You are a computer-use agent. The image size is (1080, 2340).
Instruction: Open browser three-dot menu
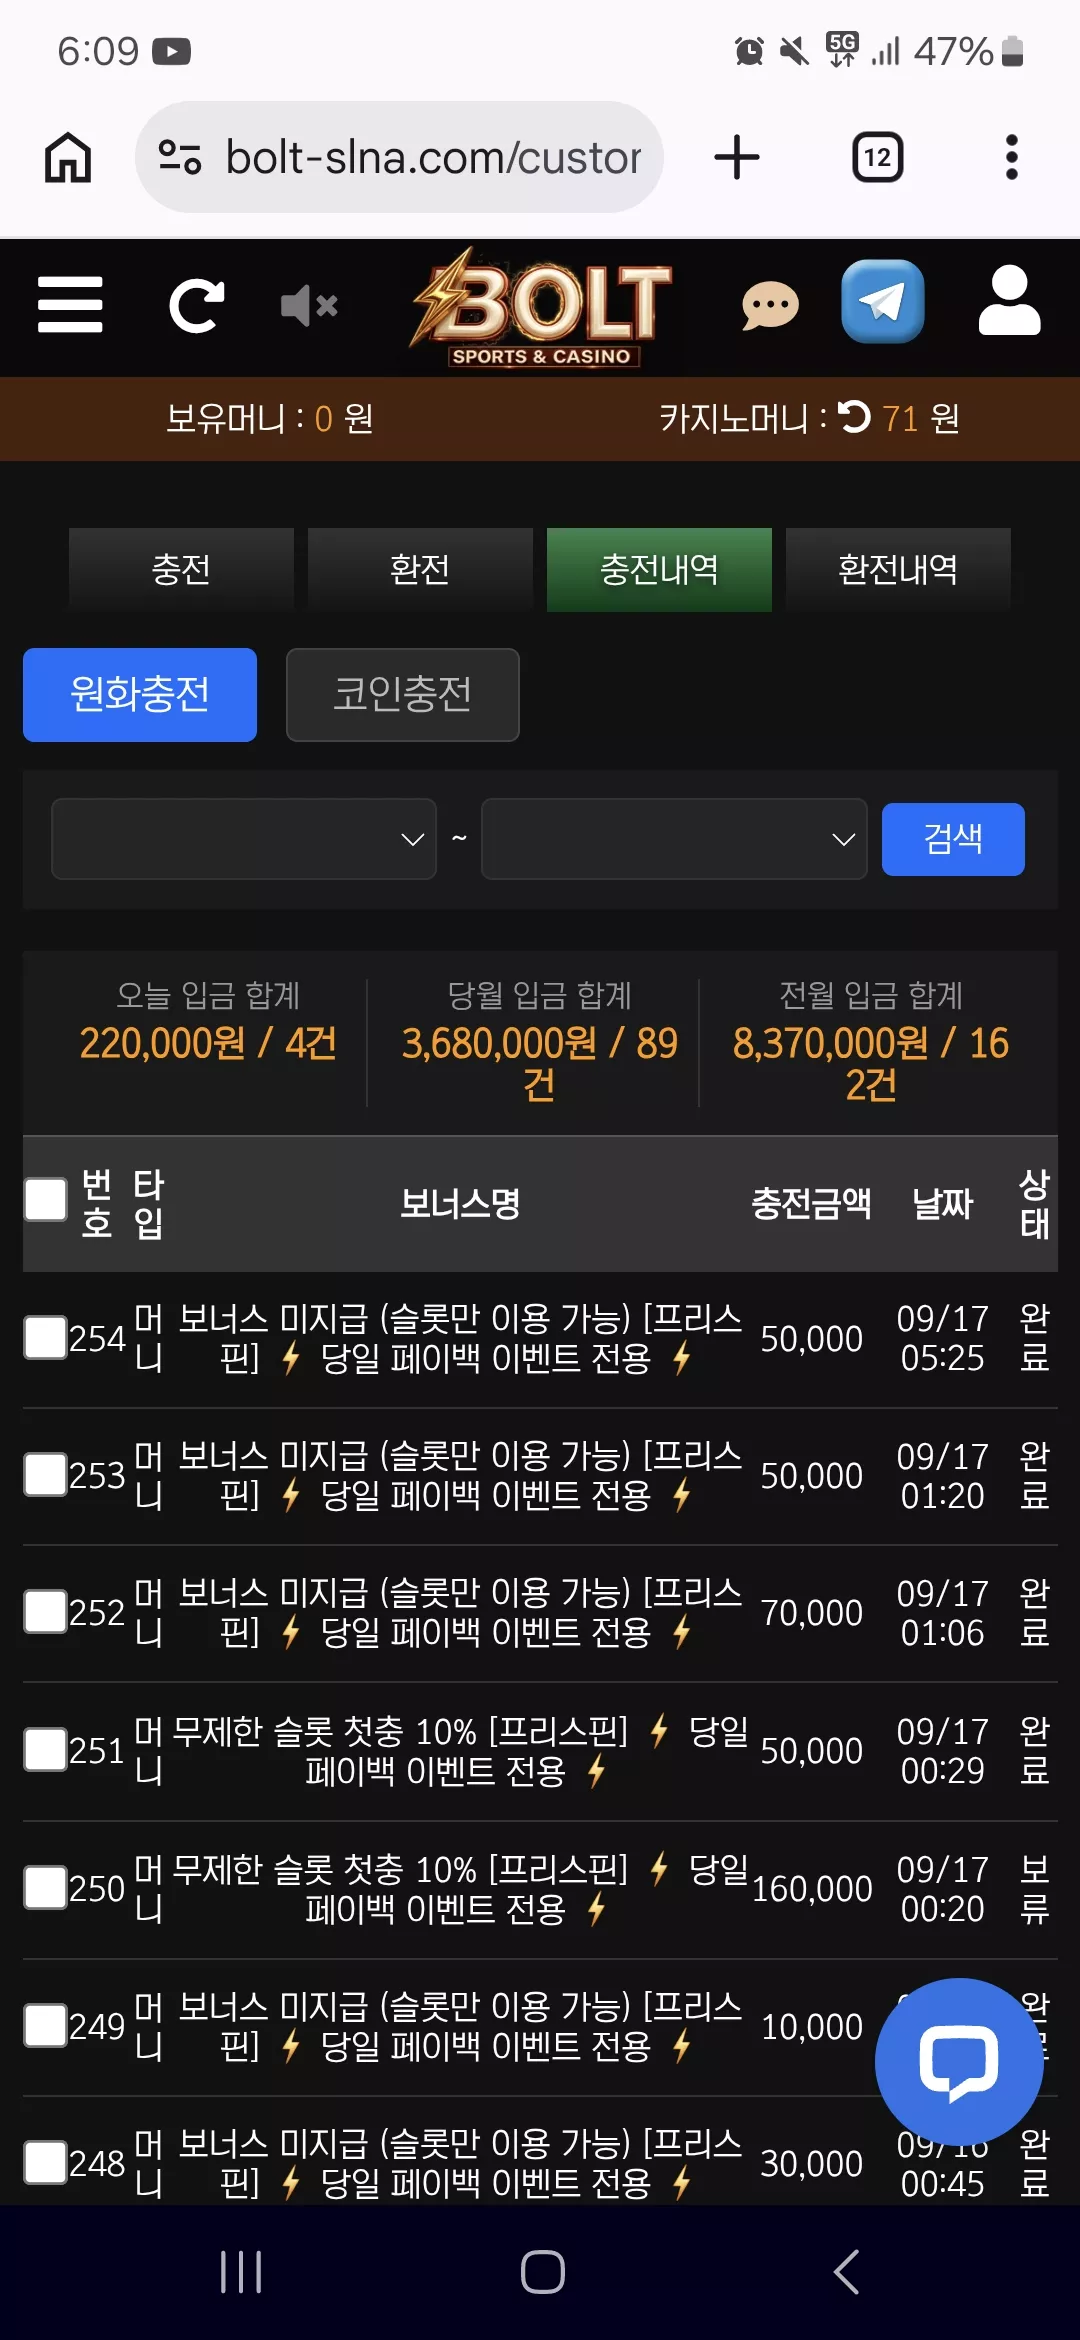point(1012,157)
